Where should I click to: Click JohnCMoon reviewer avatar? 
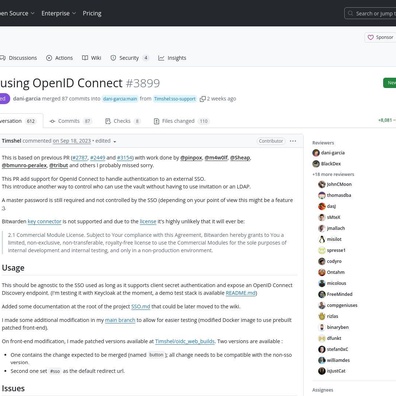[x=322, y=184]
